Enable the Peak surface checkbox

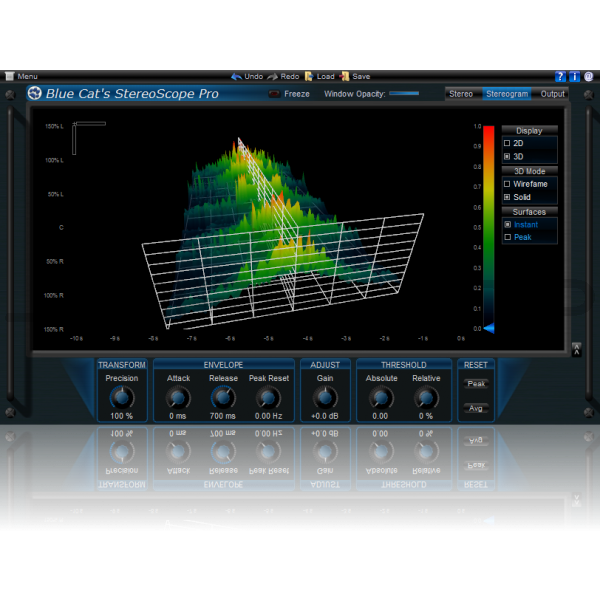click(508, 237)
